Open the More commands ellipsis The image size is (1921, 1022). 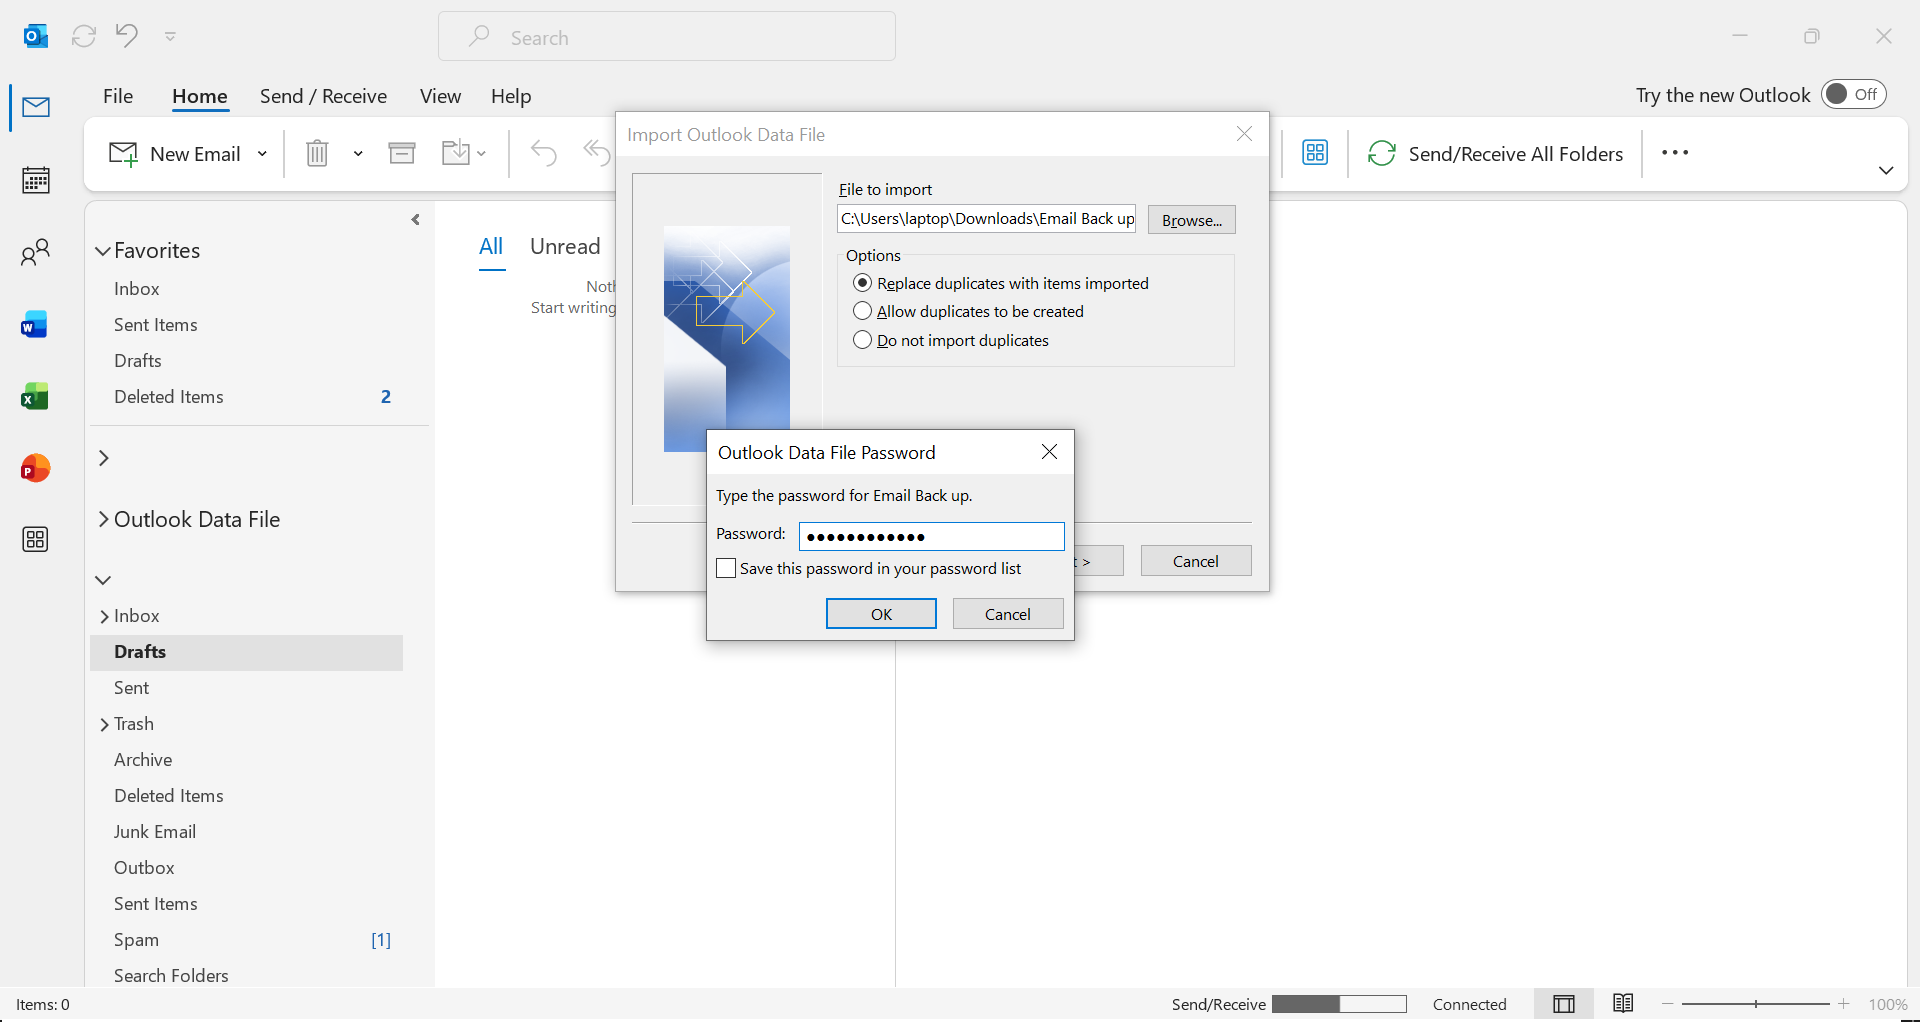(x=1675, y=153)
